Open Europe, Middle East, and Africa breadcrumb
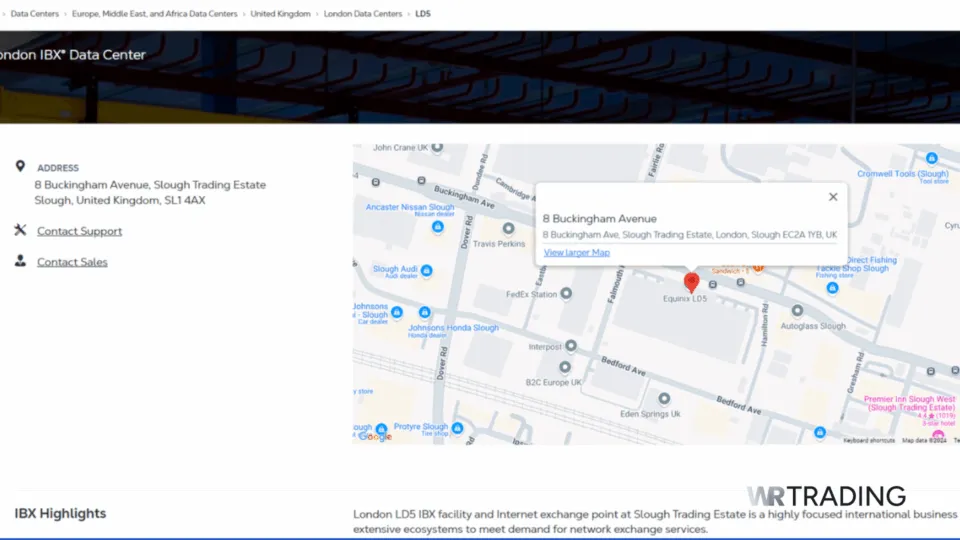Screen dimensions: 960x540 154,14
